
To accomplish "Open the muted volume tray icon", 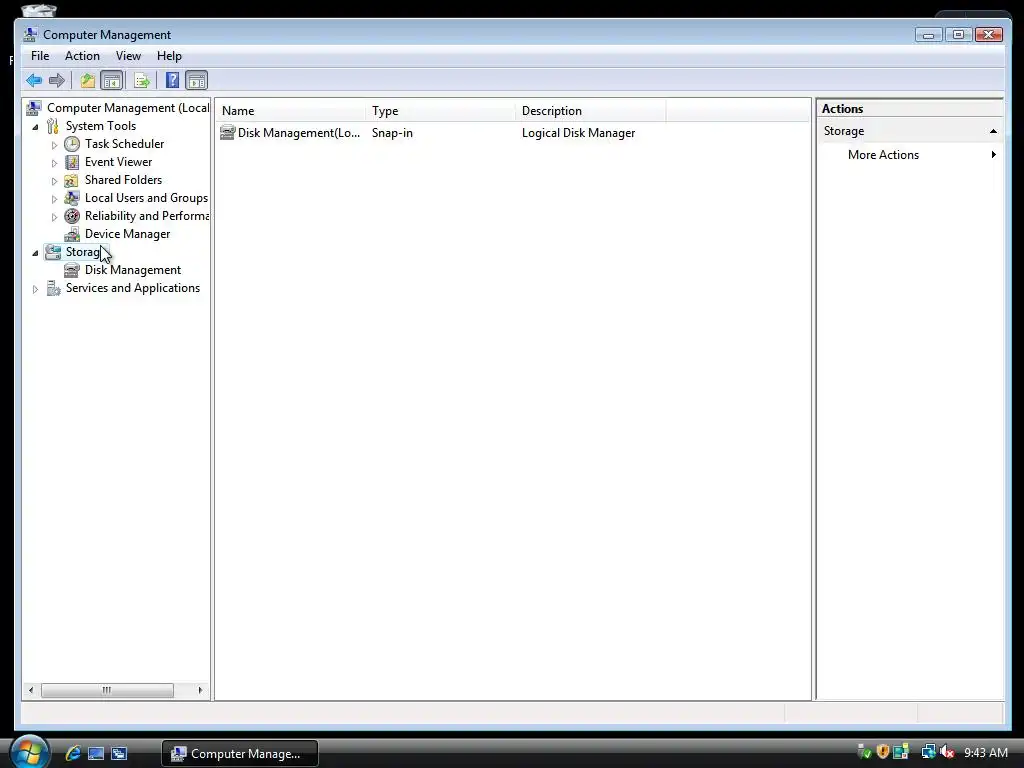I will [947, 752].
